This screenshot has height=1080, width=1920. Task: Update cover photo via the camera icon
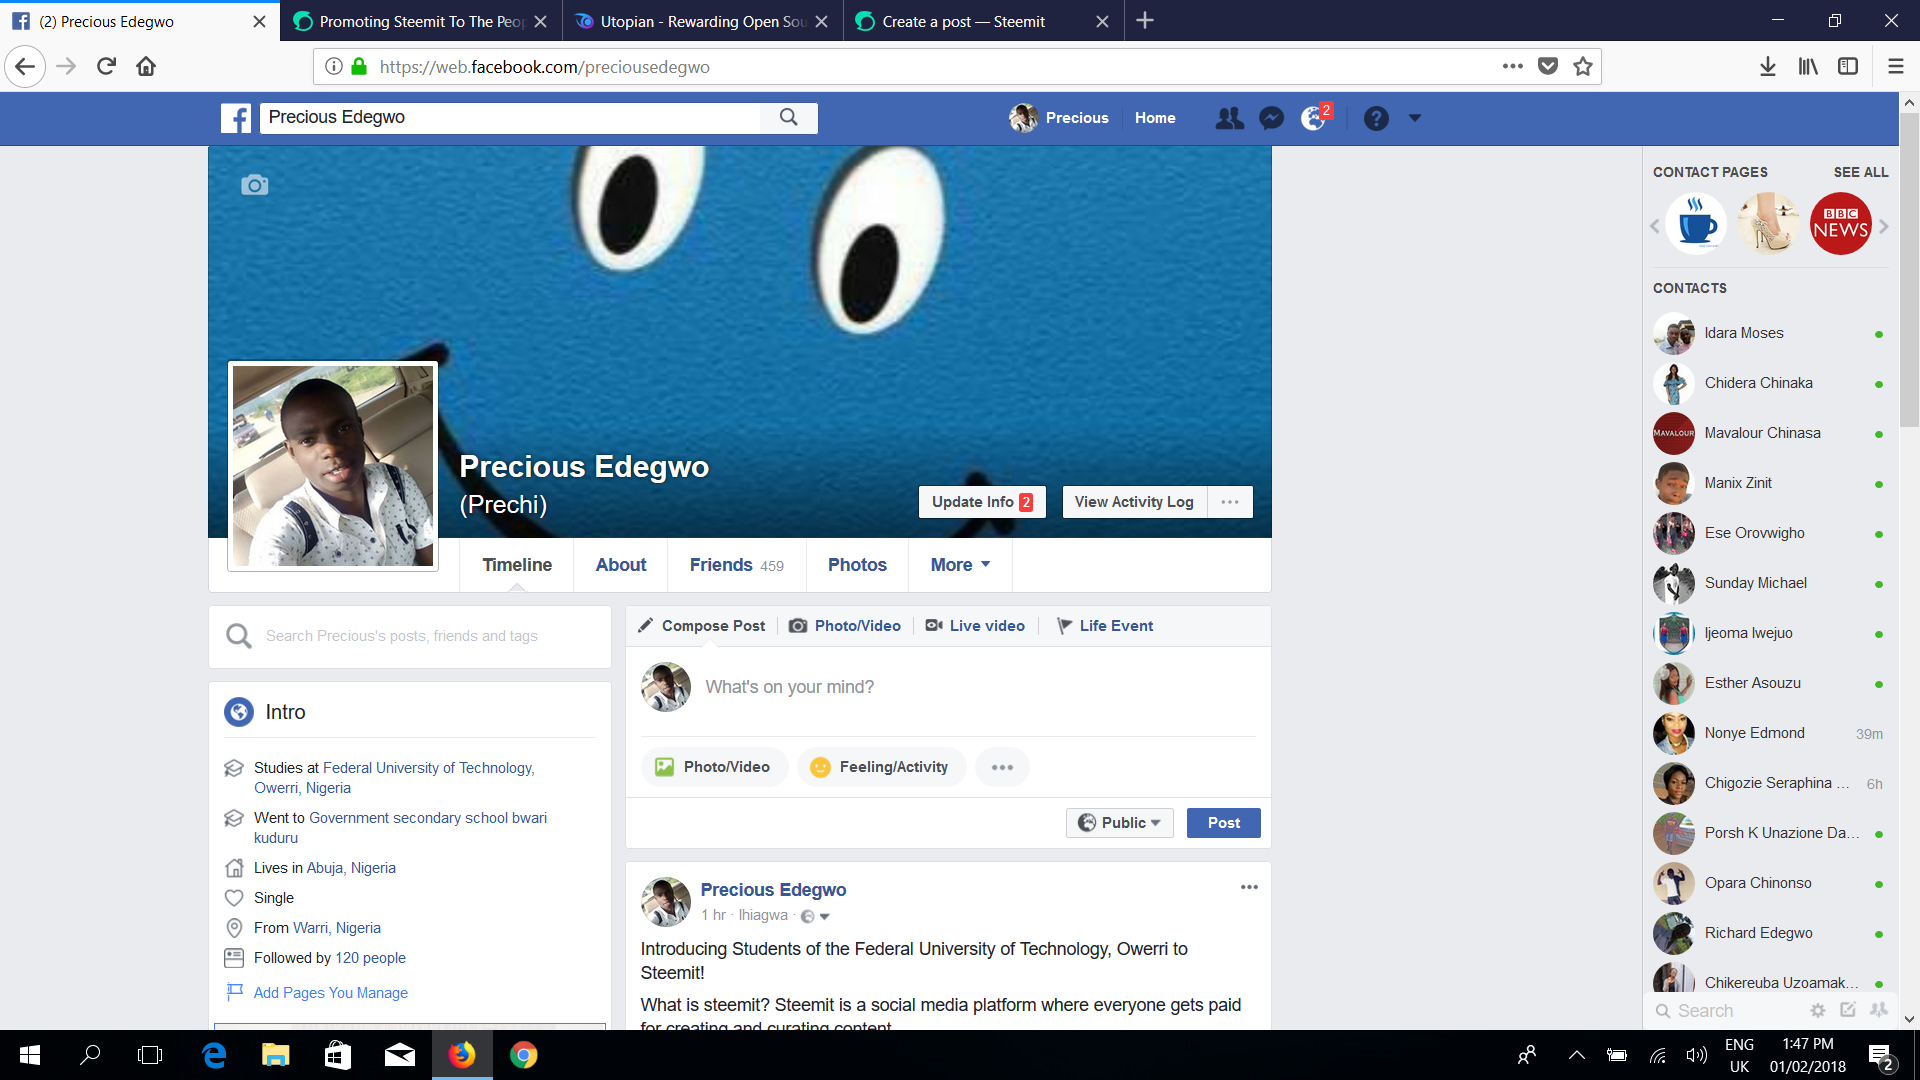point(255,185)
